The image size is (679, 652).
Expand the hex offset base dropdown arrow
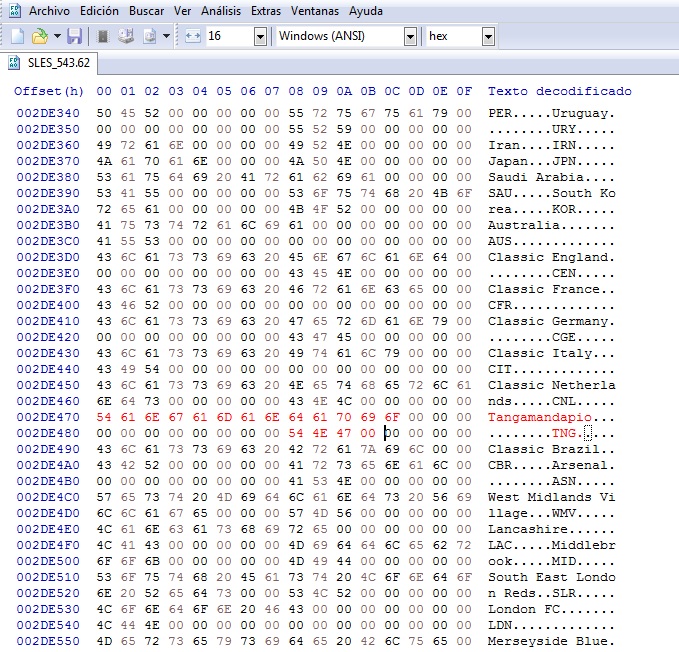(x=488, y=36)
